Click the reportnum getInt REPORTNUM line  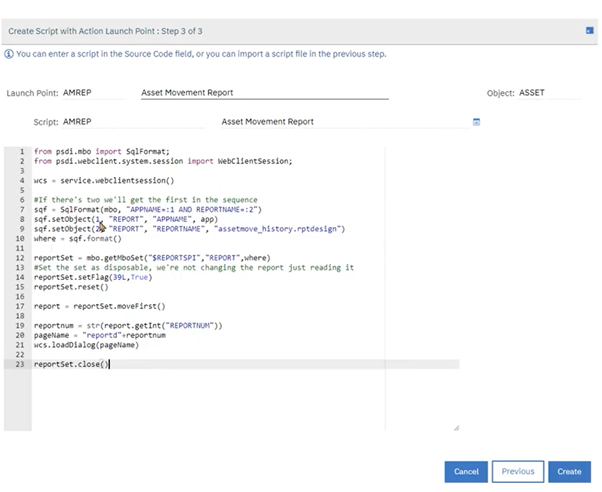pos(128,325)
